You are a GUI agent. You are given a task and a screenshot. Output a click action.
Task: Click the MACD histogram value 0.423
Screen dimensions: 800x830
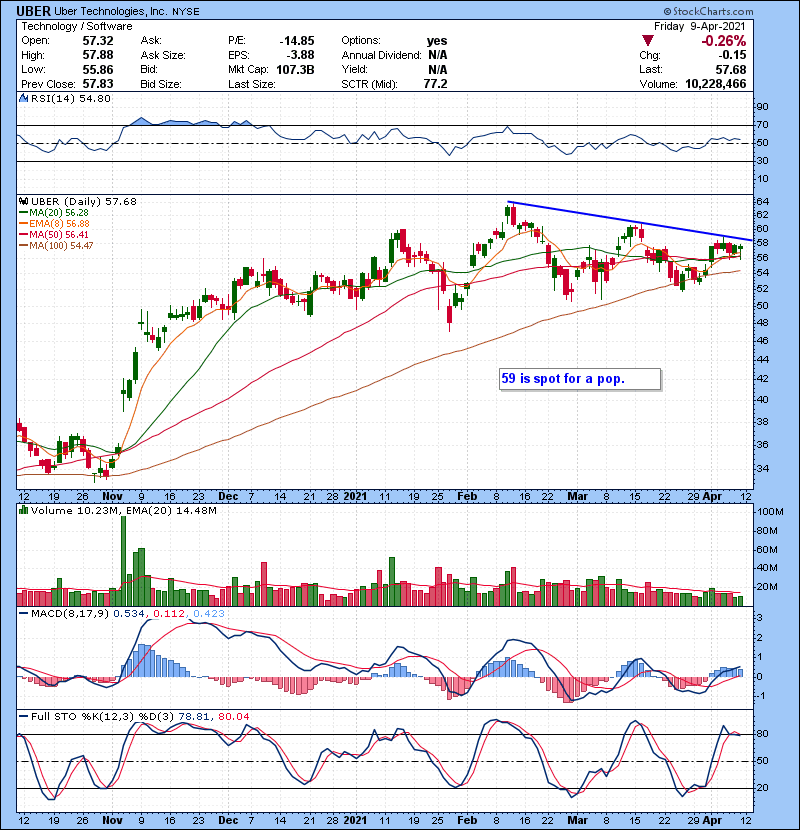tap(209, 614)
